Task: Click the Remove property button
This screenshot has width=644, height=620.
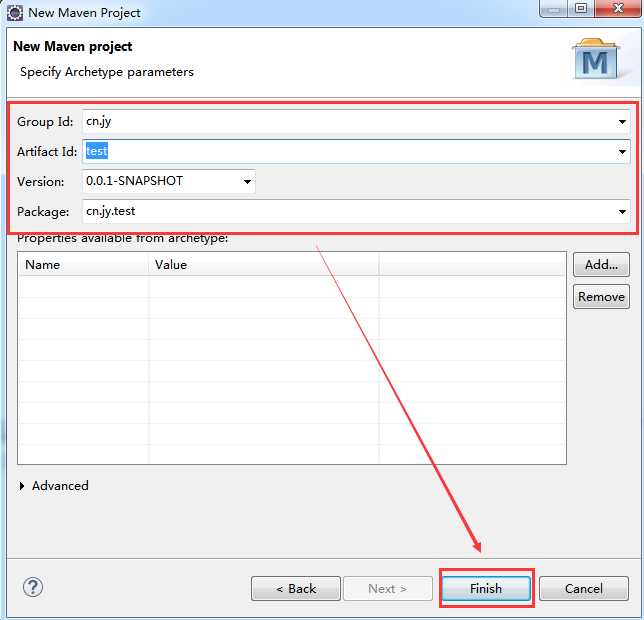Action: pos(601,296)
